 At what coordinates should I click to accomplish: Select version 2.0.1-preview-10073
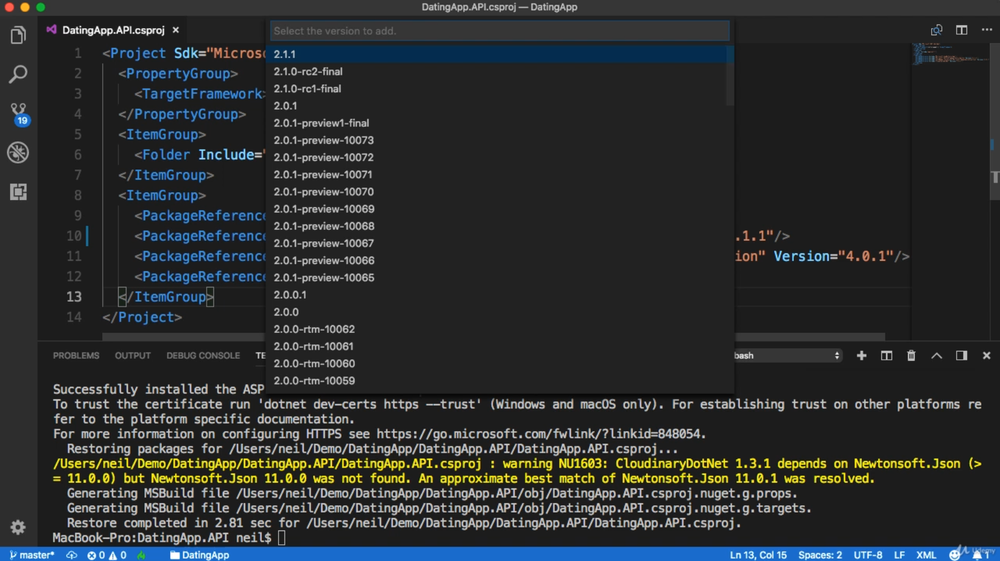coord(499,140)
